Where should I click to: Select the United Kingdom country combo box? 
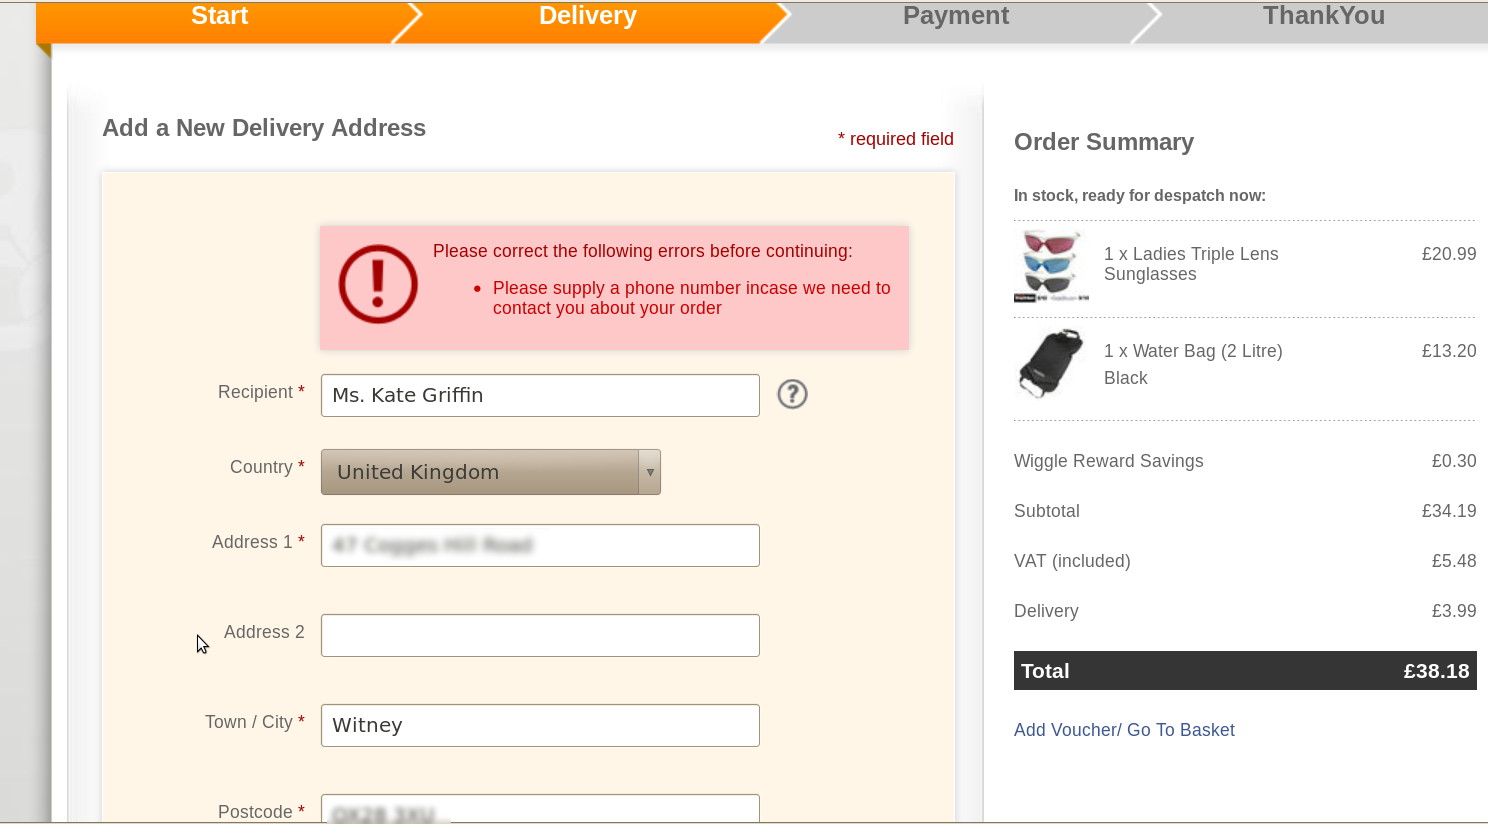click(490, 472)
